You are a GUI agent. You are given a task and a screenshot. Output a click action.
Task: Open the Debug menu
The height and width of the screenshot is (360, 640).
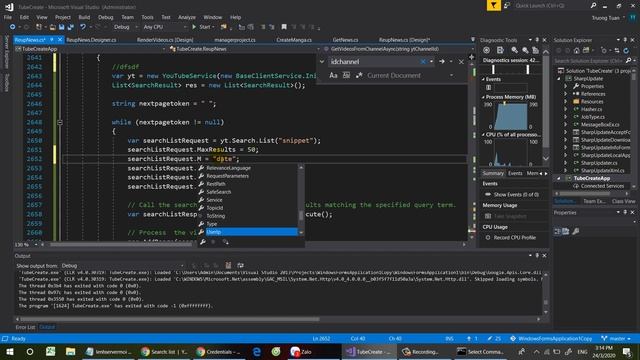pyautogui.click(x=105, y=17)
